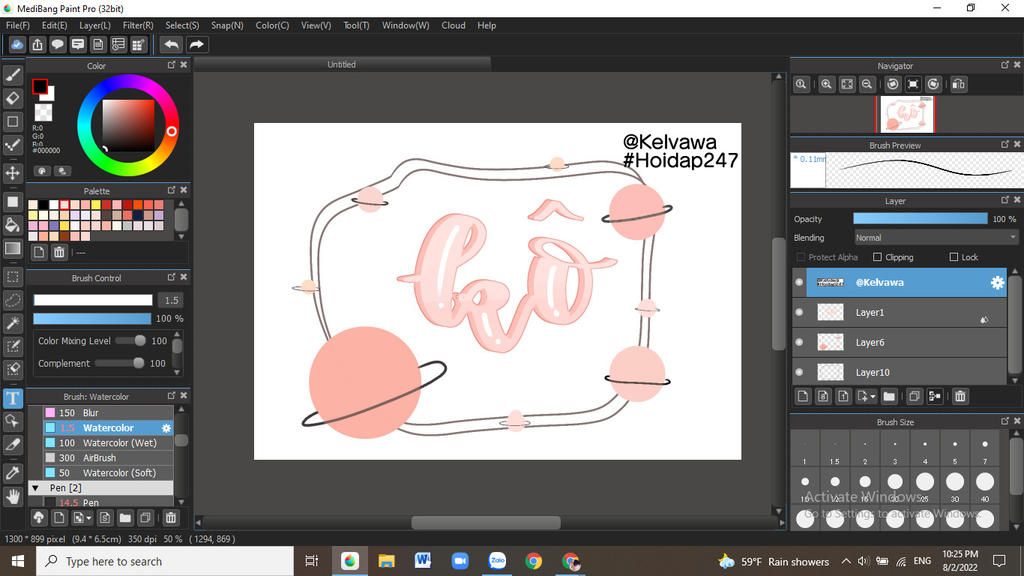Image resolution: width=1024 pixels, height=576 pixels.
Task: Click the foreground color swatch
Action: tap(39, 86)
